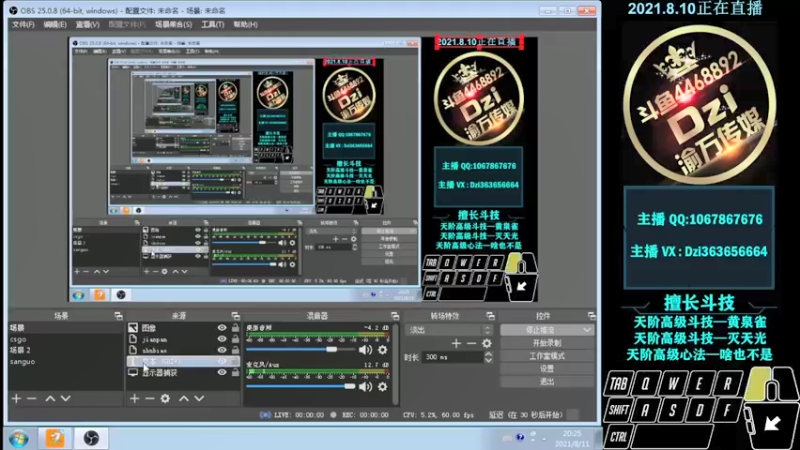The image size is (800, 450).
Task: Open OBS 设置 from the controls panel
Action: pyautogui.click(x=547, y=368)
